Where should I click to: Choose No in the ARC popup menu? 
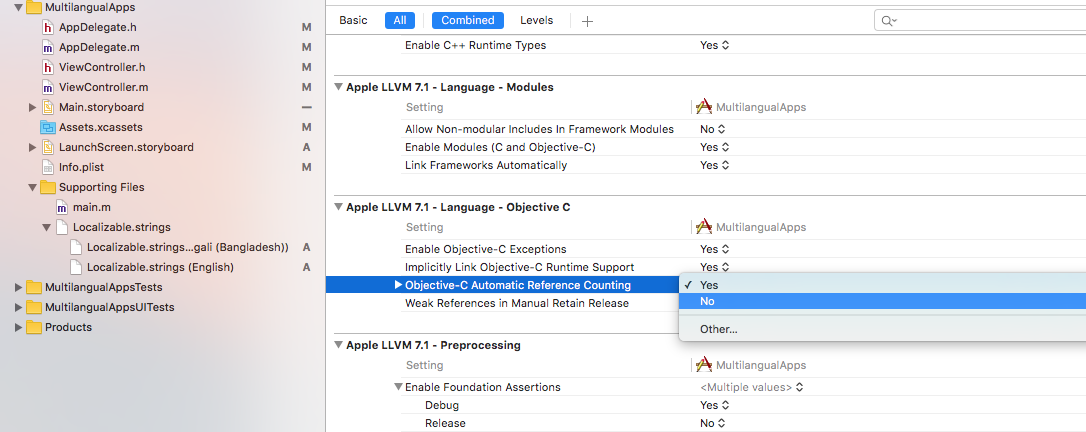[882, 301]
